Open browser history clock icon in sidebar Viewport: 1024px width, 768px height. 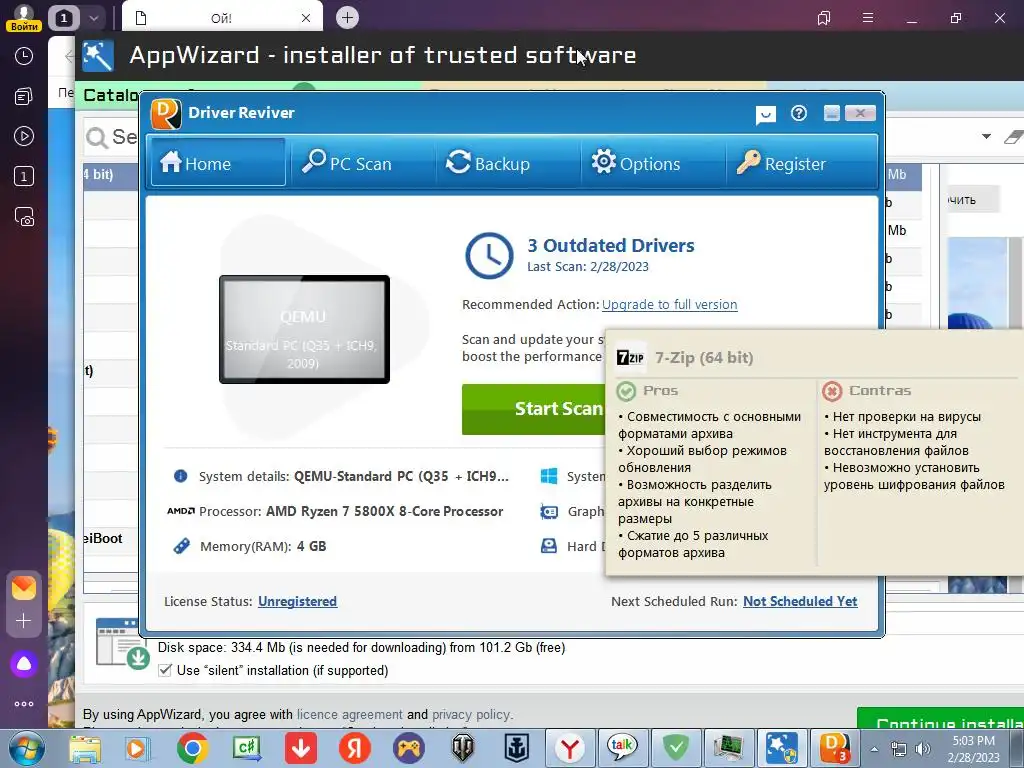point(24,56)
